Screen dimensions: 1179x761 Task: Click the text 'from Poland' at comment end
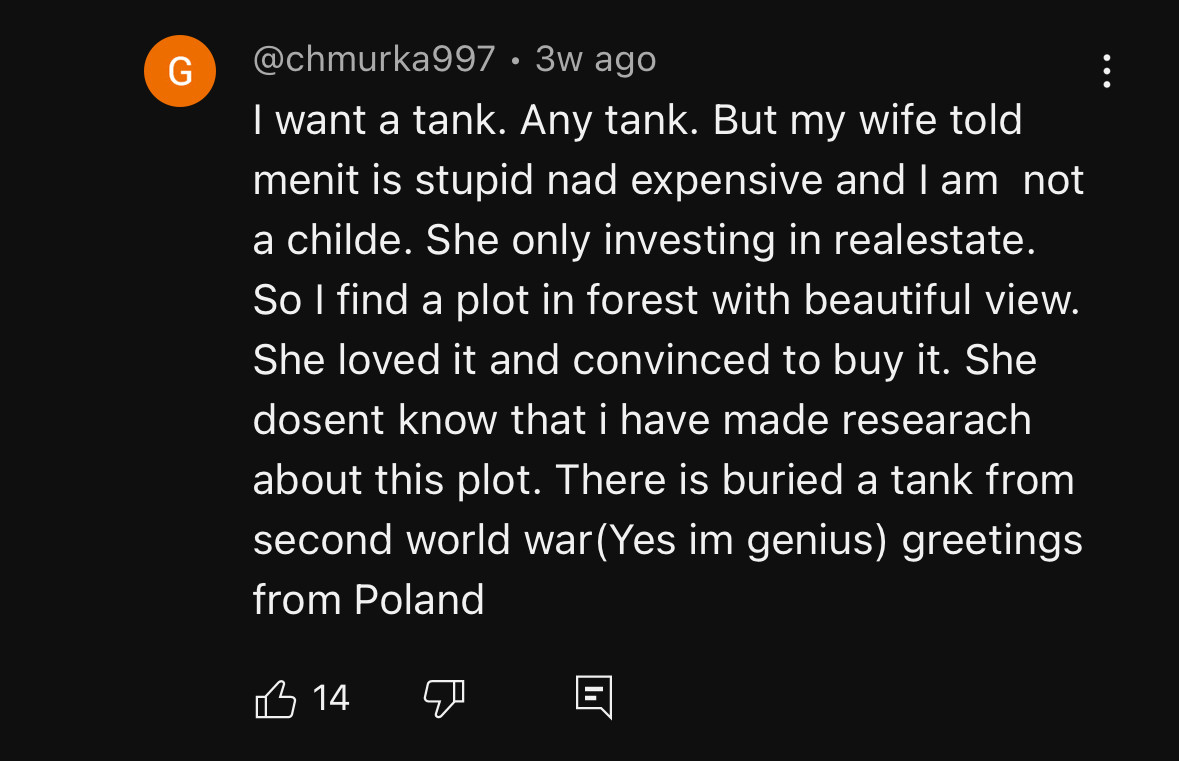368,600
